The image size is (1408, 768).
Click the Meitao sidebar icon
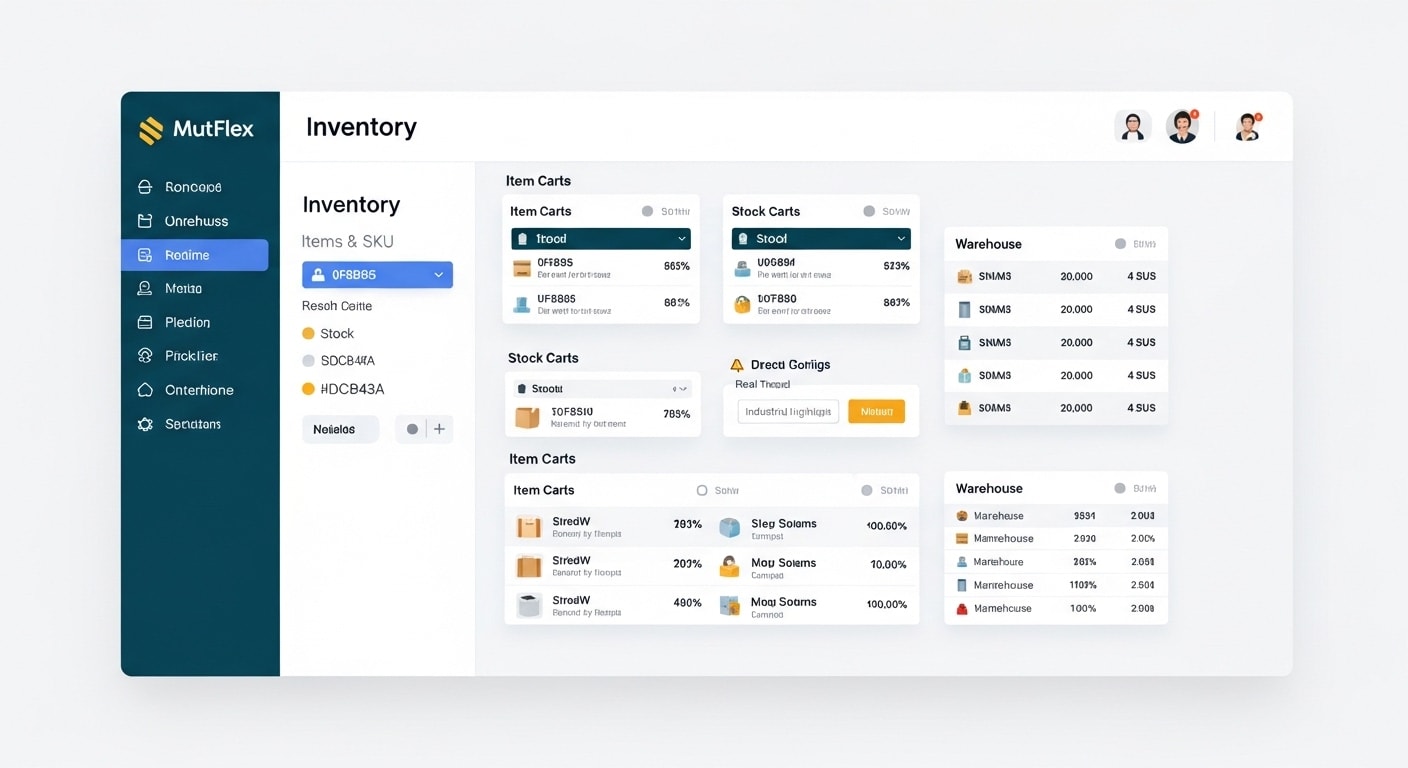145,288
